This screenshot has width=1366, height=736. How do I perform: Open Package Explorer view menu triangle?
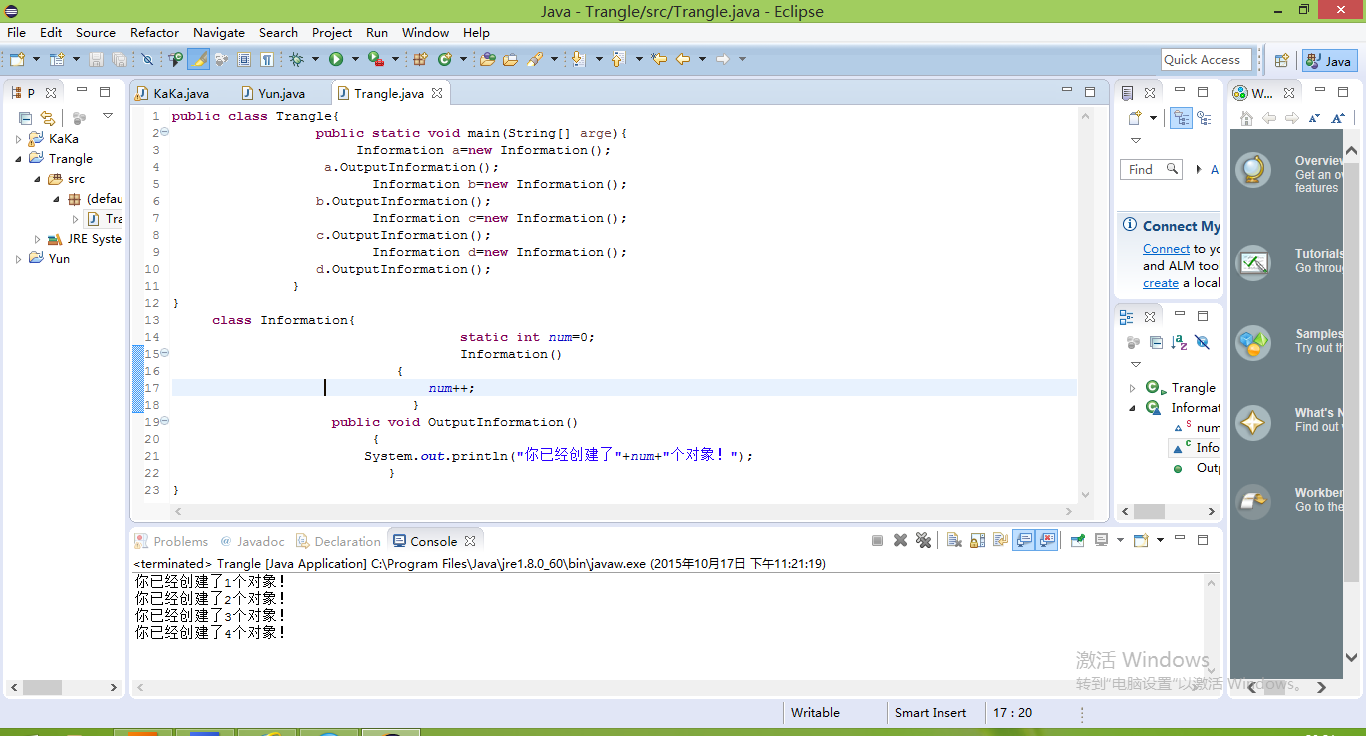pos(108,116)
